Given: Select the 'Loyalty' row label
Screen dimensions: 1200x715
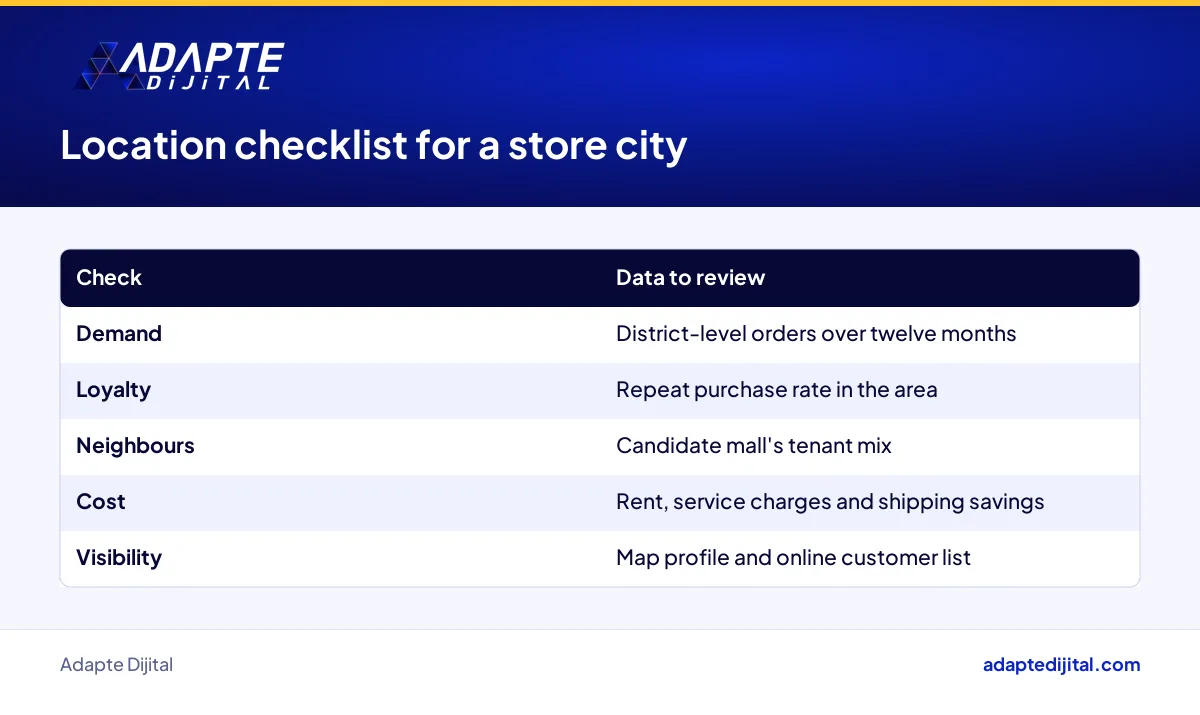Looking at the screenshot, I should click(x=113, y=390).
